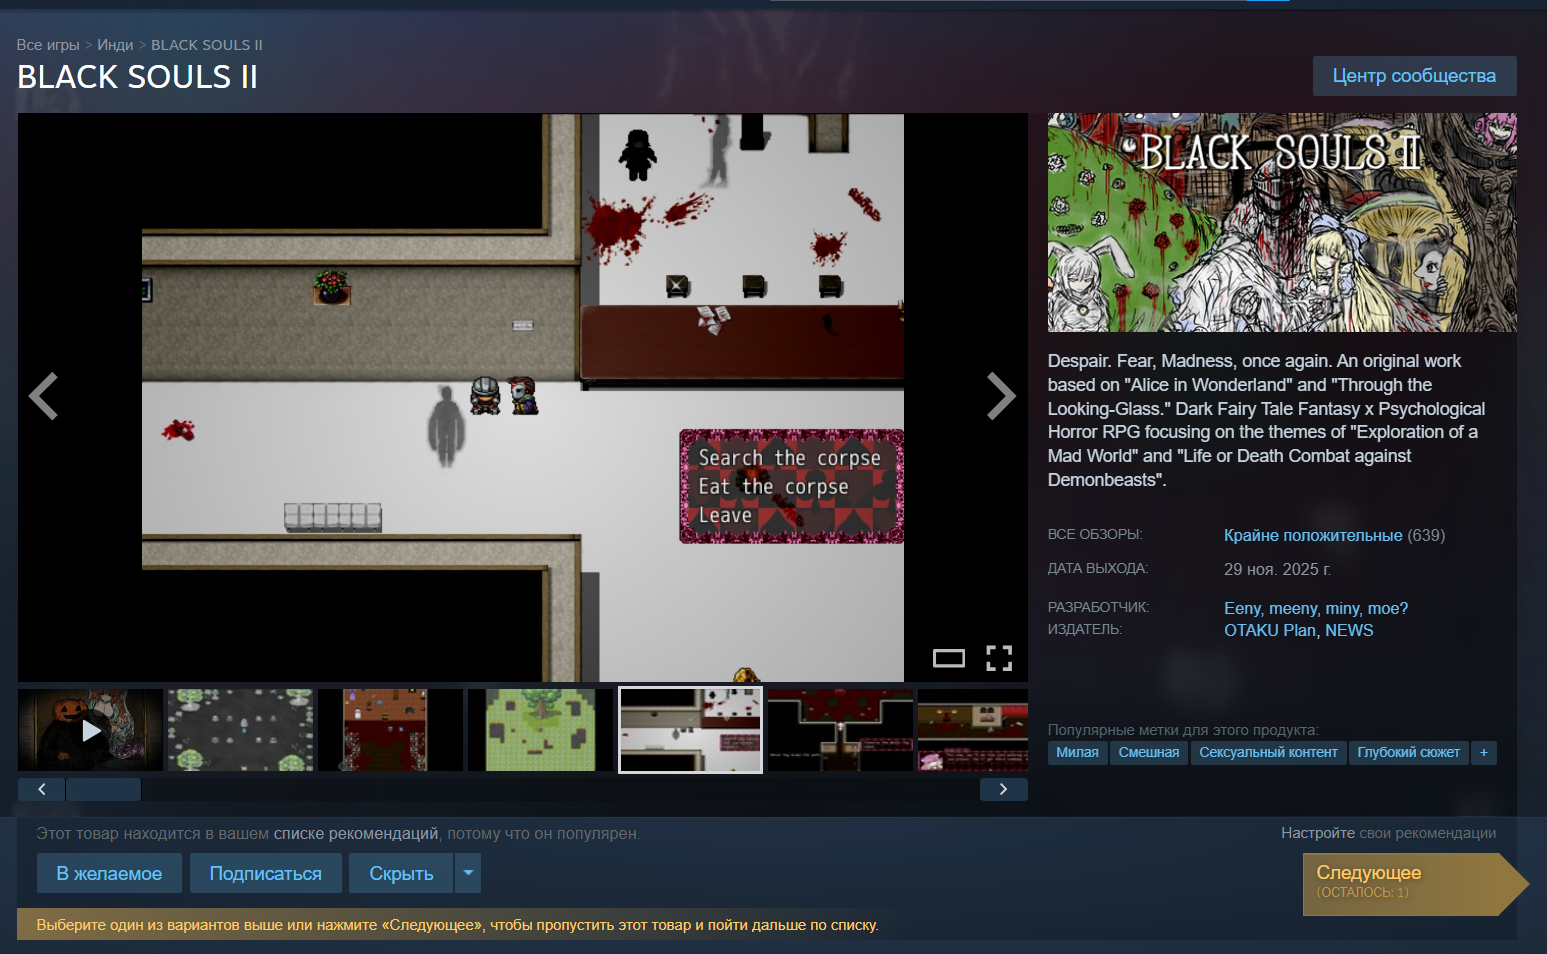
Task: Select the highlighted corpse-search screenshot thumbnail
Action: [690, 730]
